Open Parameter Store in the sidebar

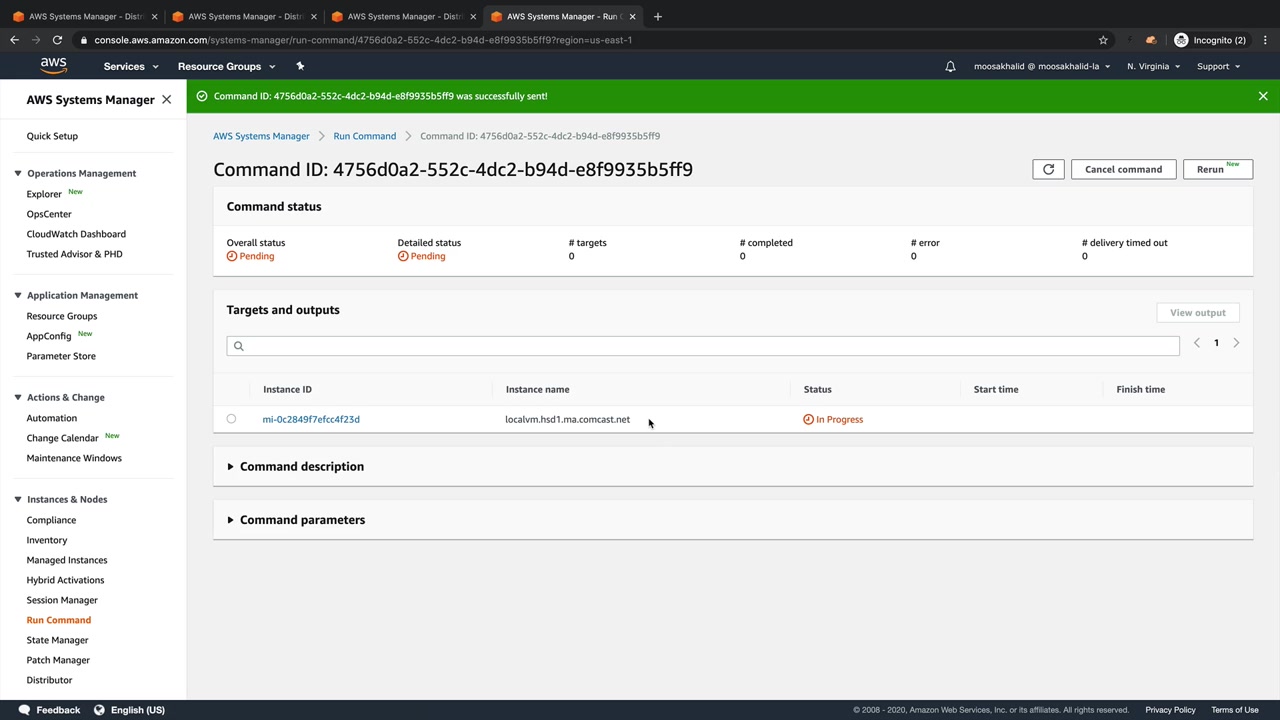point(61,356)
